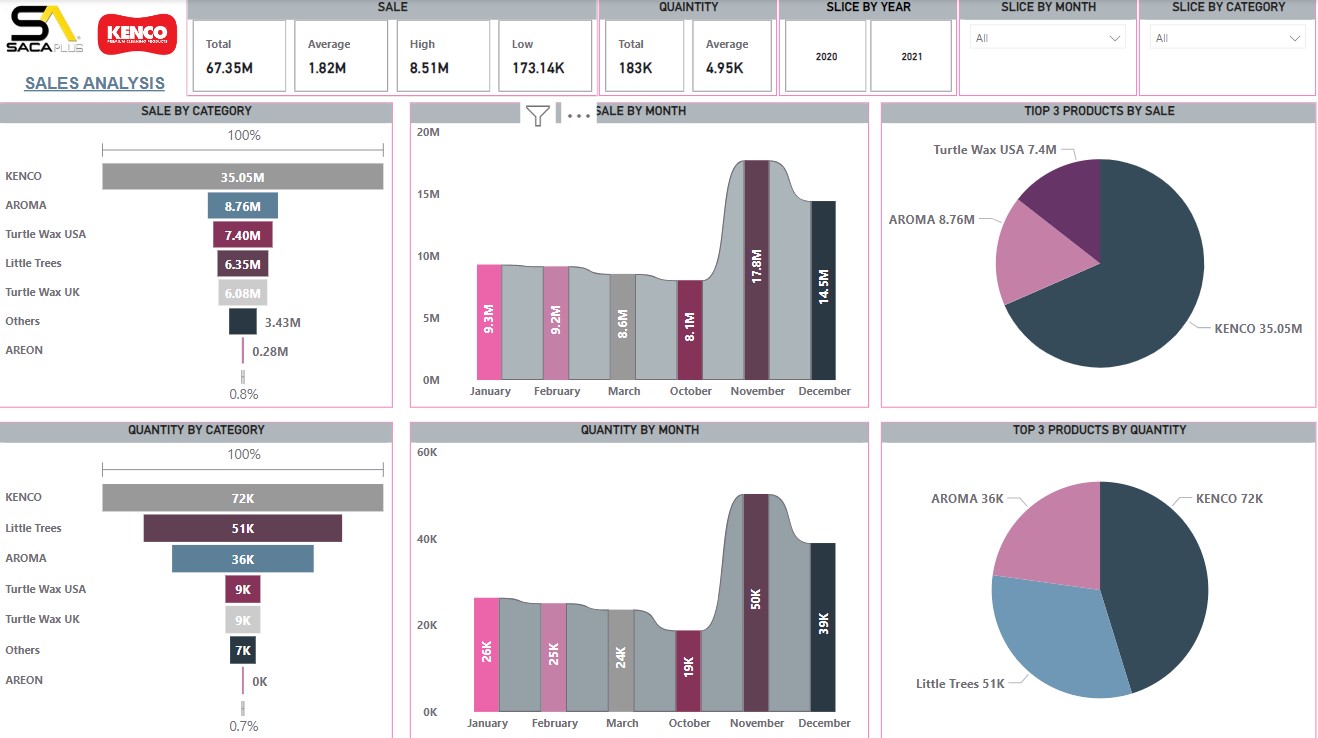This screenshot has width=1318, height=738.
Task: Select KENCO 35.05M funnel bar
Action: click(243, 177)
